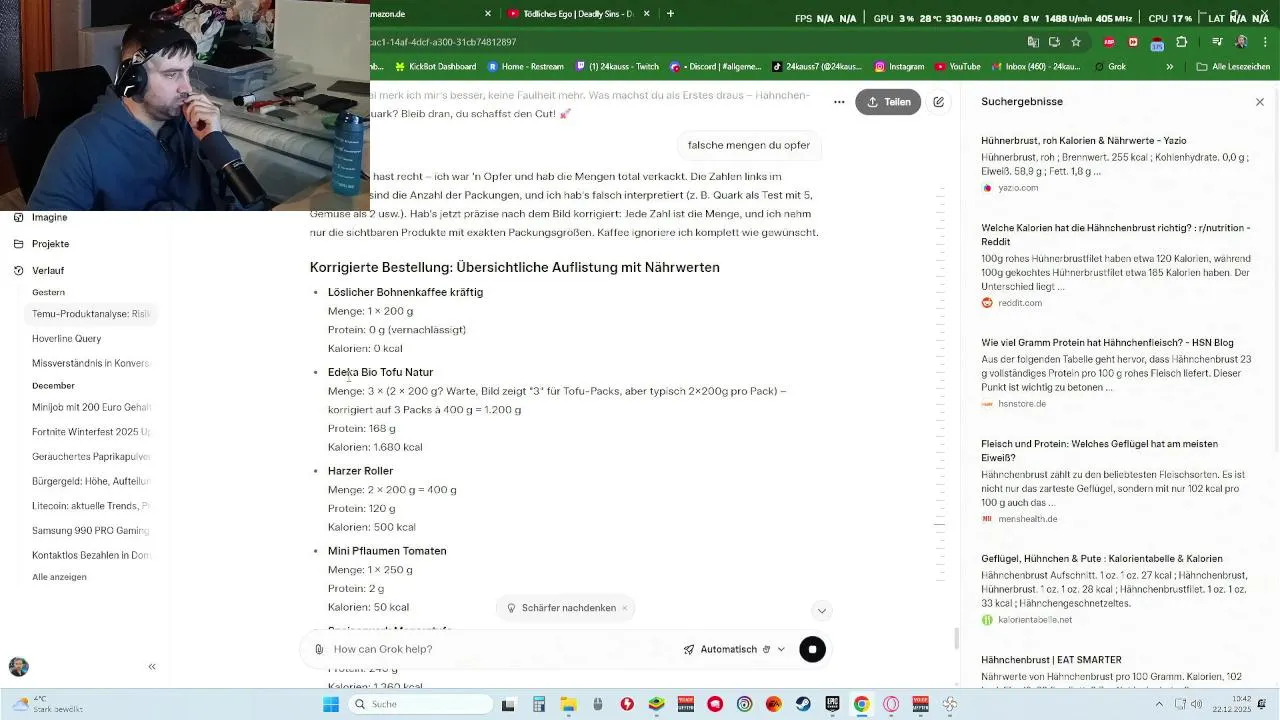1280x720 pixels.
Task: Open the Inbox (460) Gmail bookmark
Action: point(1036,67)
